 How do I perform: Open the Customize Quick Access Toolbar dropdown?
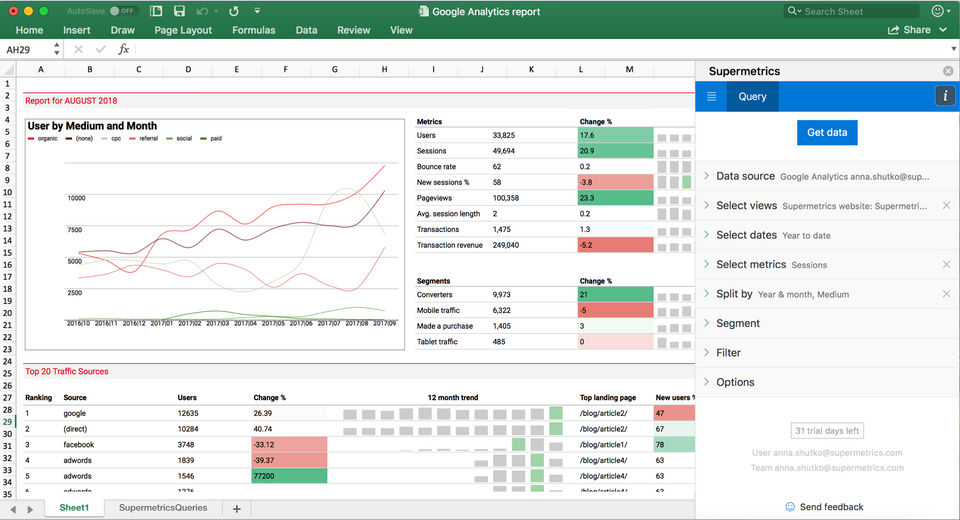(x=257, y=11)
